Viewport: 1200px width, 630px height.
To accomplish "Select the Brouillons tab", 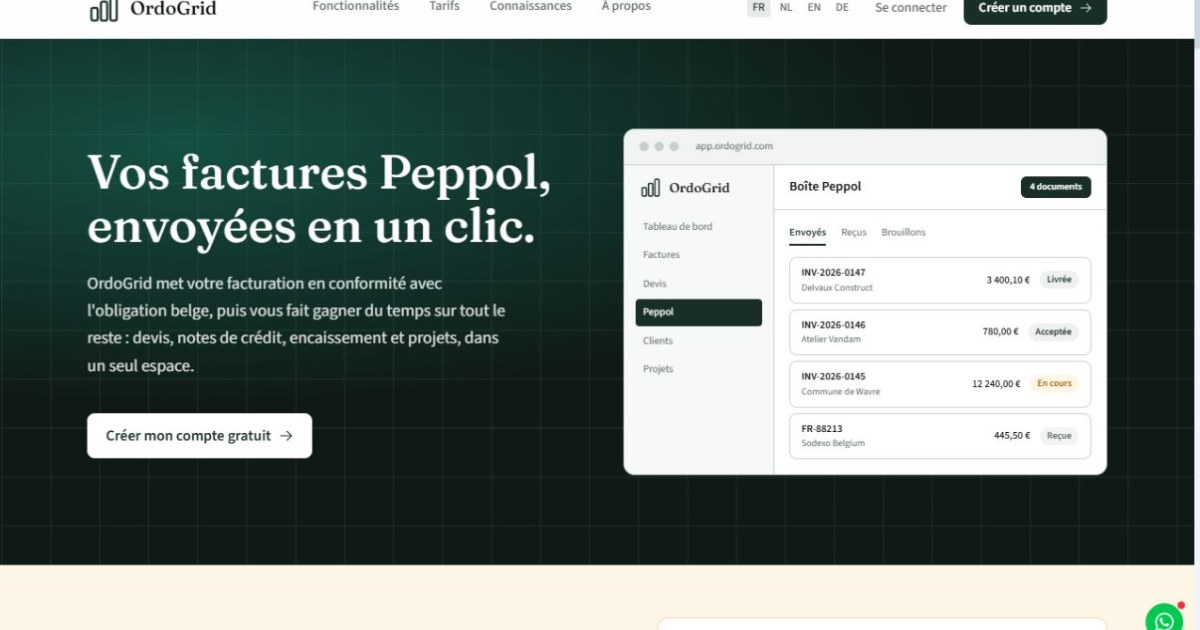I will (x=904, y=232).
